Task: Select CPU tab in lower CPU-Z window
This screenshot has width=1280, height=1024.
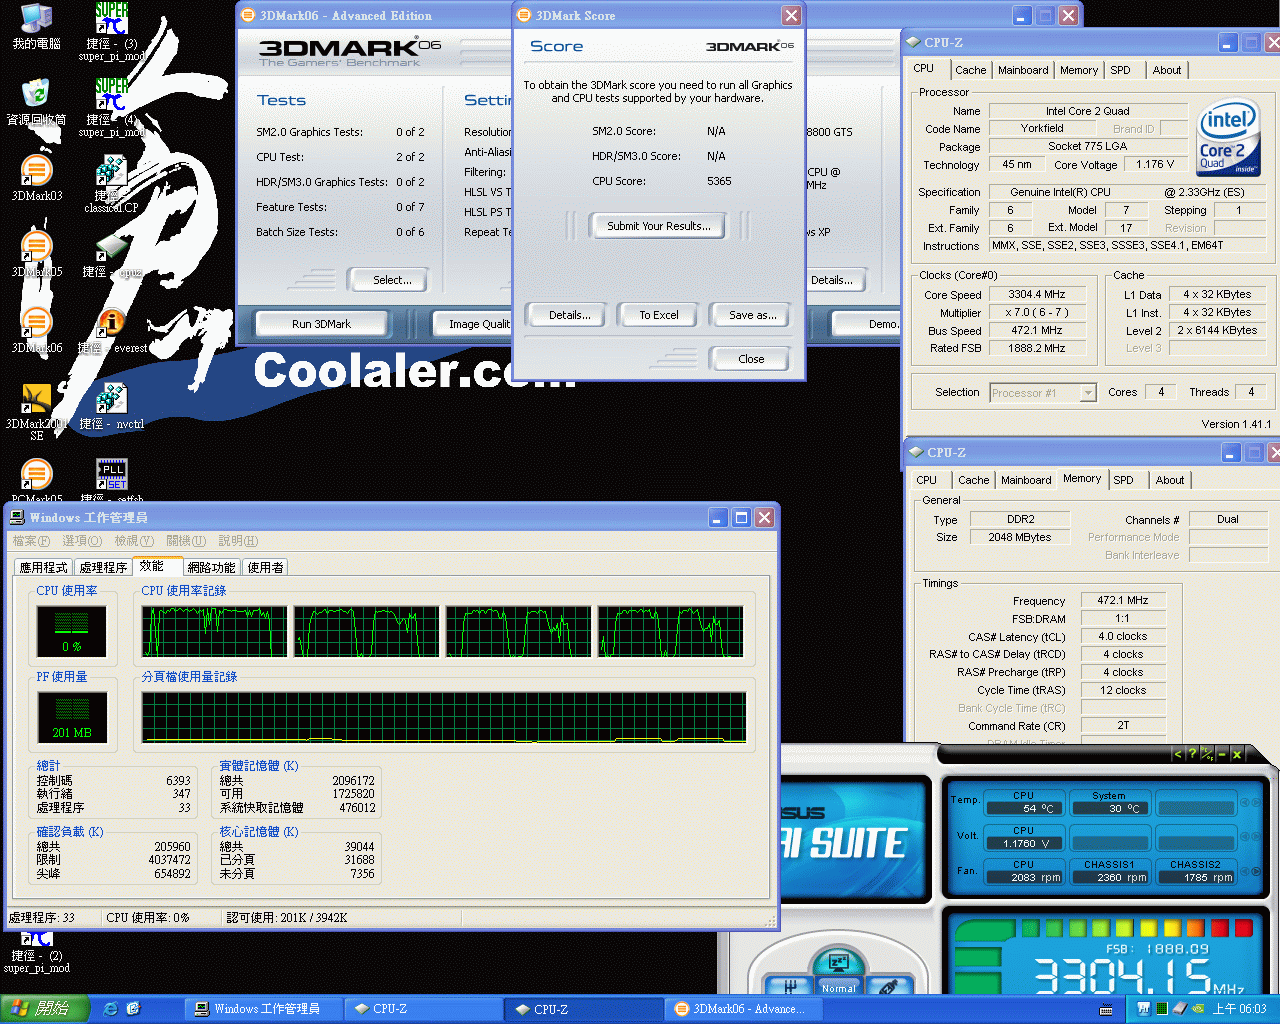Action: coord(927,480)
